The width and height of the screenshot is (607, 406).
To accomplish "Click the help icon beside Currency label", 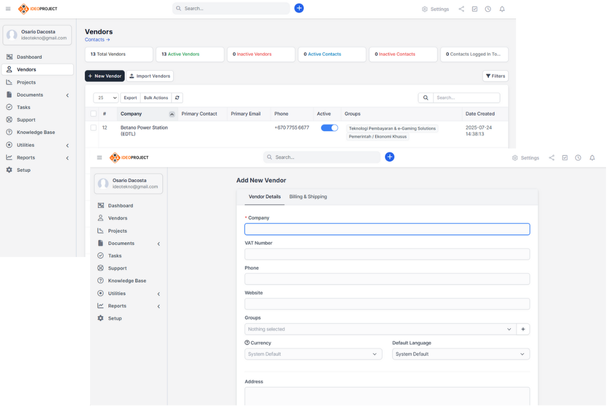I will [247, 343].
